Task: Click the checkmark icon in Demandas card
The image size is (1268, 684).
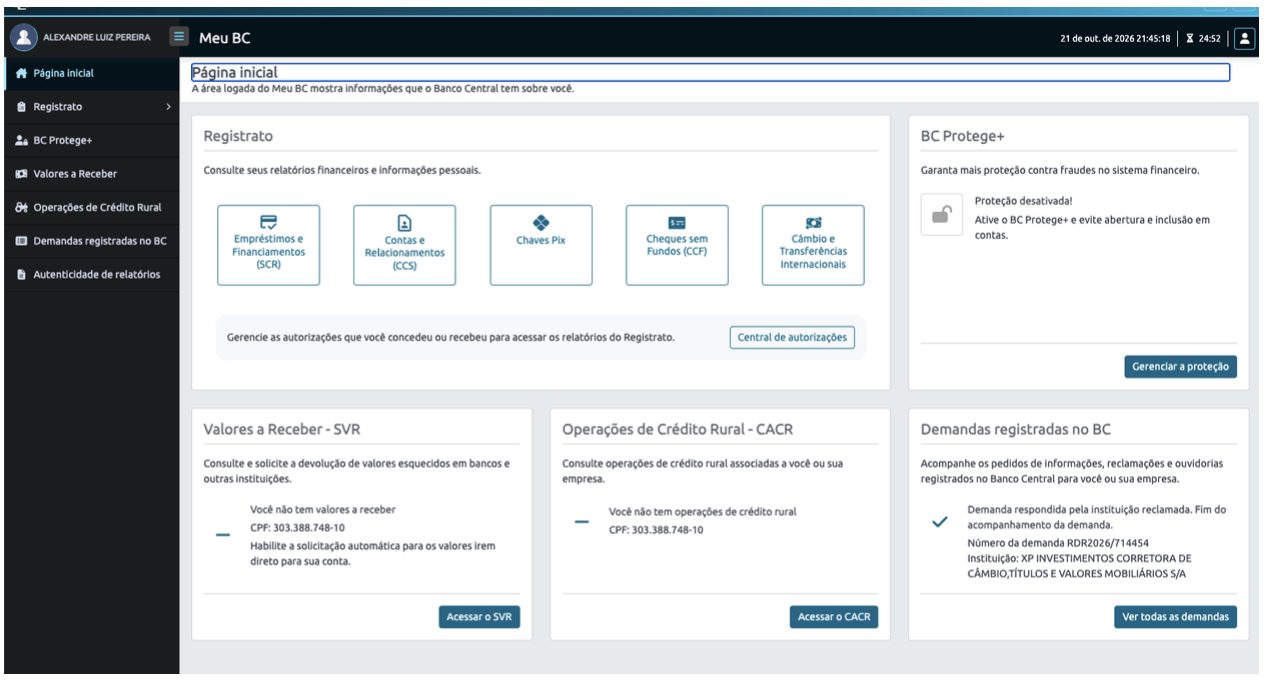Action: point(939,523)
